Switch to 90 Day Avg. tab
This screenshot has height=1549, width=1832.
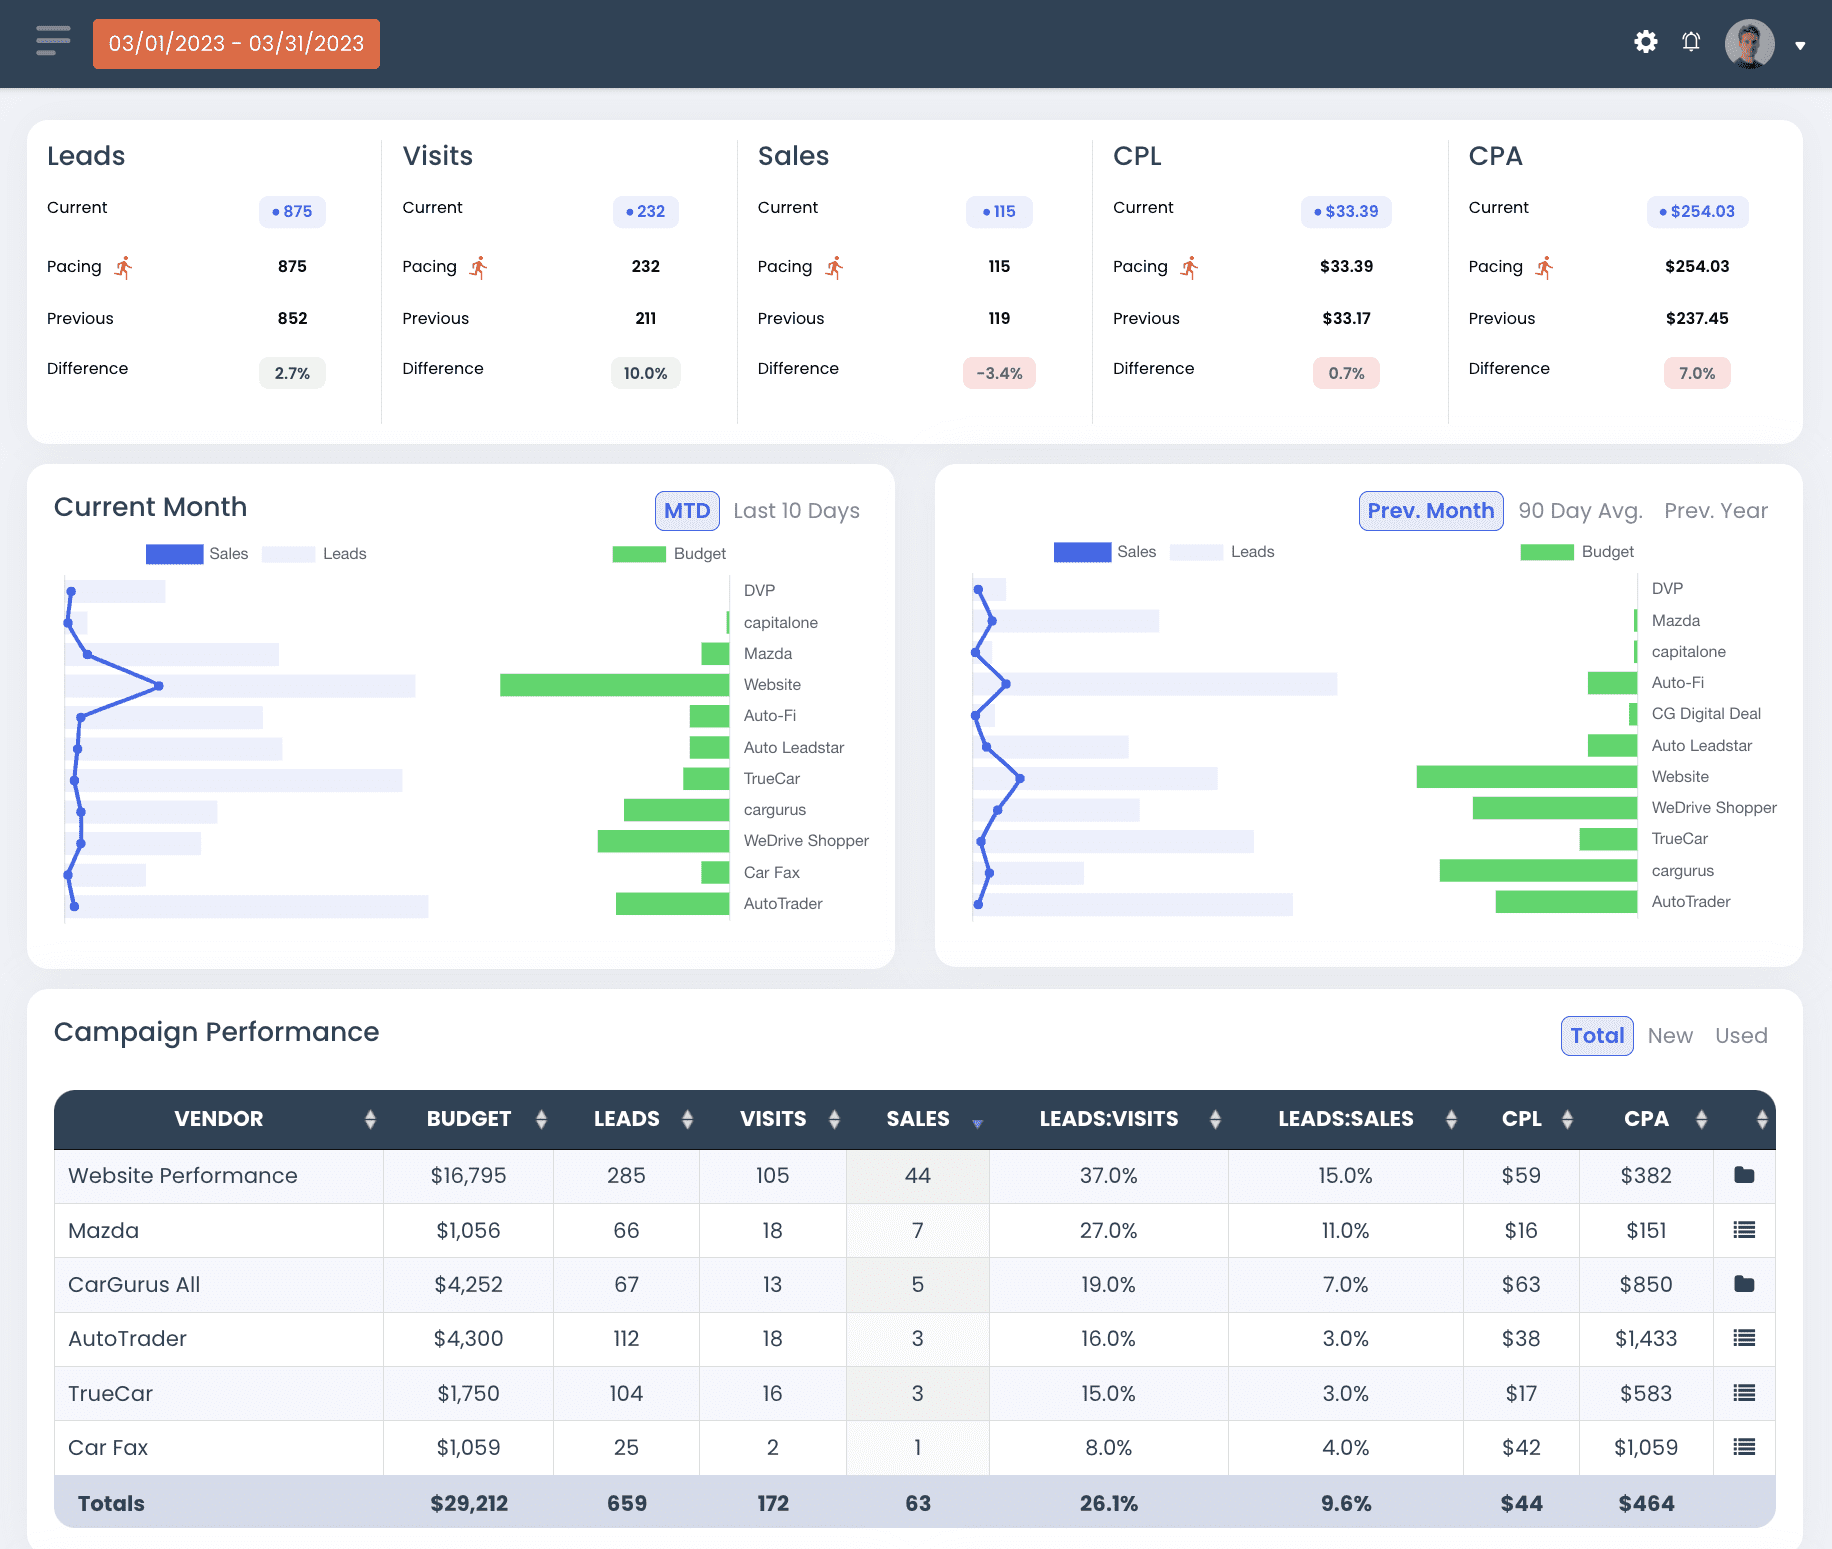tap(1580, 511)
